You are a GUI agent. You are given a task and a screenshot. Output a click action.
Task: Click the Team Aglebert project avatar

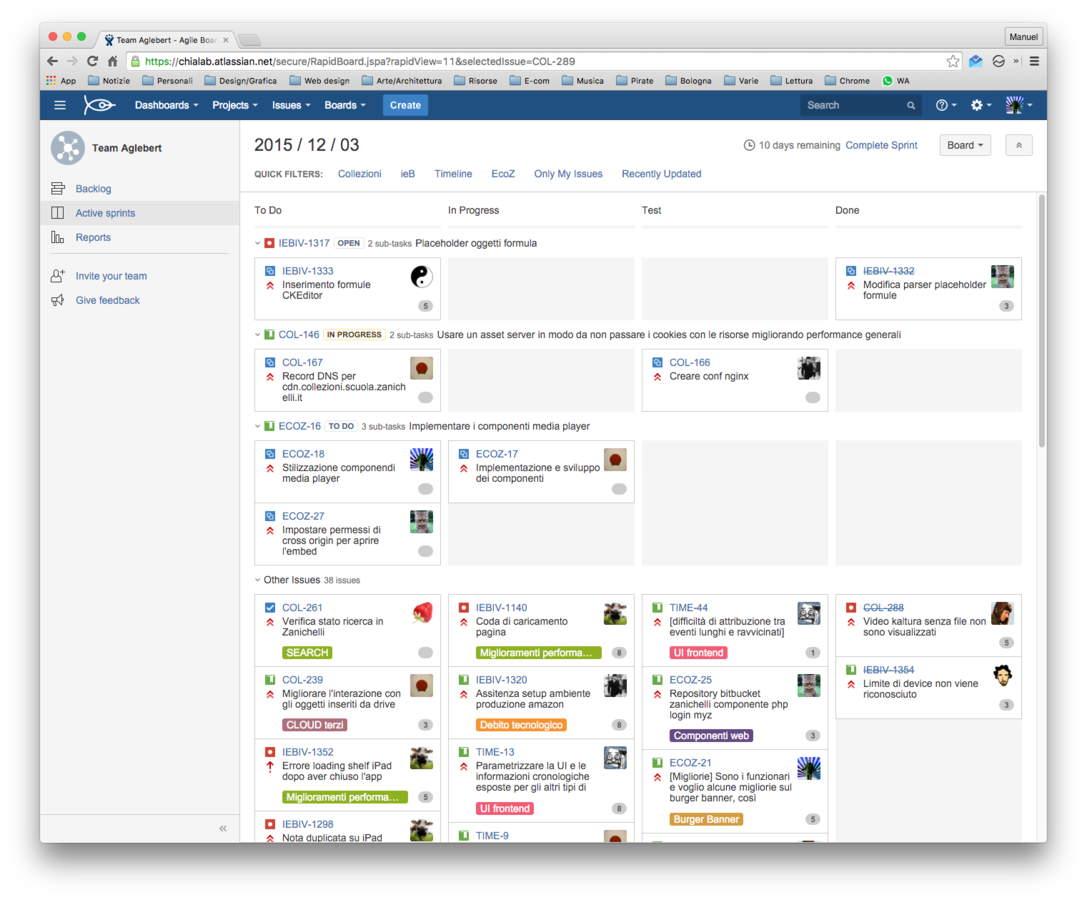point(68,148)
